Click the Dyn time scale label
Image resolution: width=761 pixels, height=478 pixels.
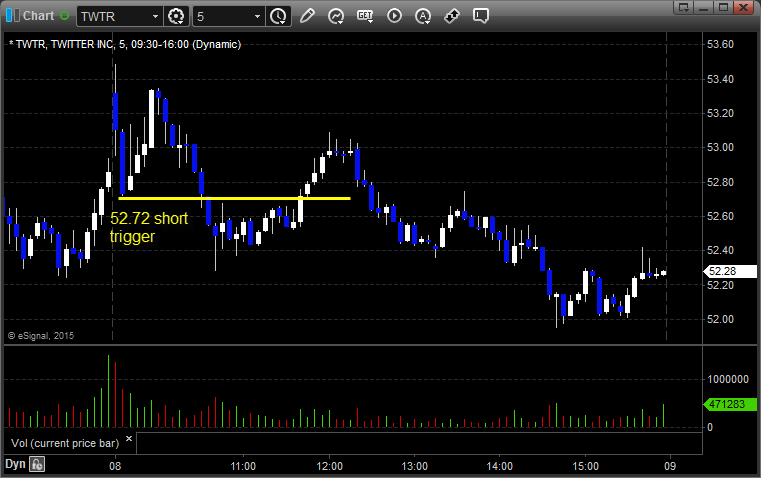(15, 464)
